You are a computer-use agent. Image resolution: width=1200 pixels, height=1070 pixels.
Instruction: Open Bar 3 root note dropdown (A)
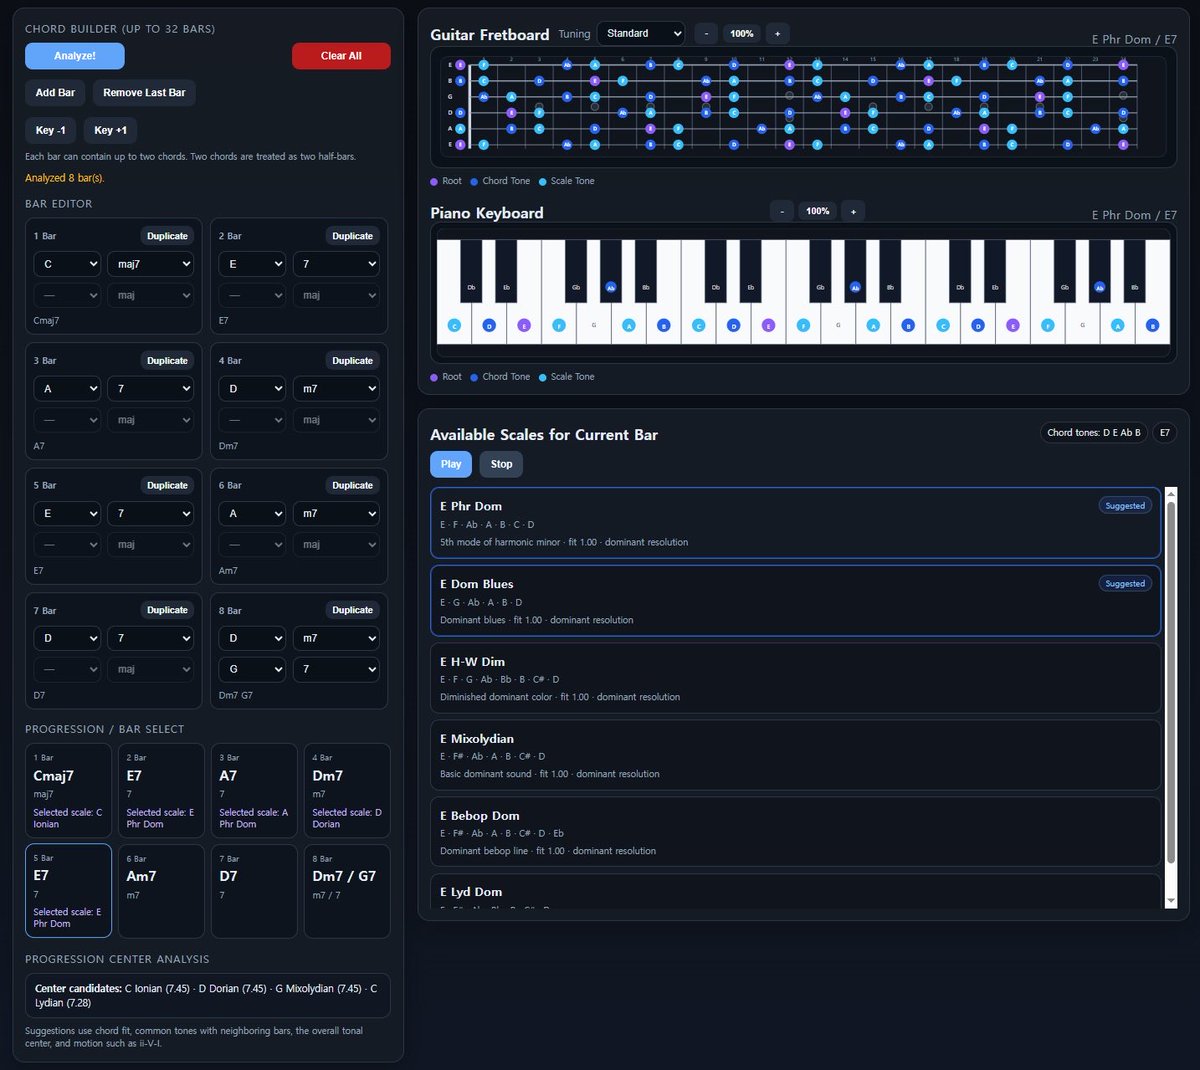[x=67, y=389]
